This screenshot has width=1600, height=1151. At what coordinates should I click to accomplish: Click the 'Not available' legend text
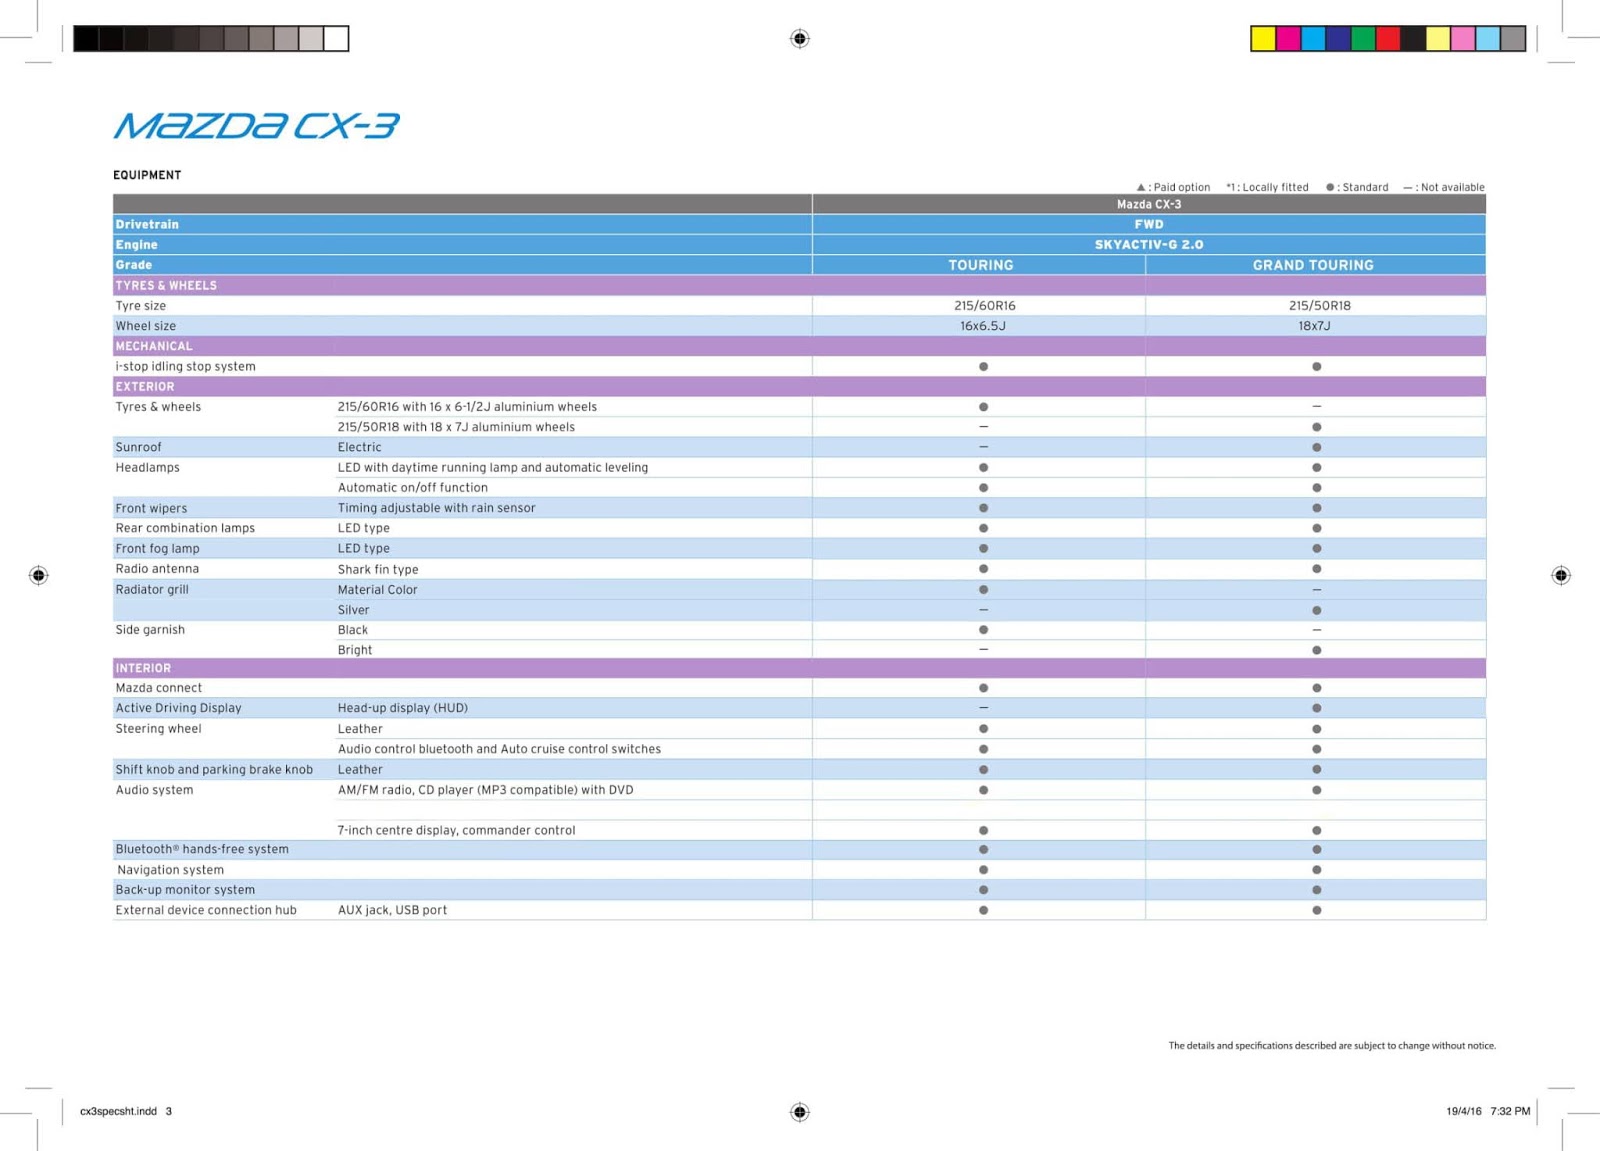click(x=1452, y=187)
